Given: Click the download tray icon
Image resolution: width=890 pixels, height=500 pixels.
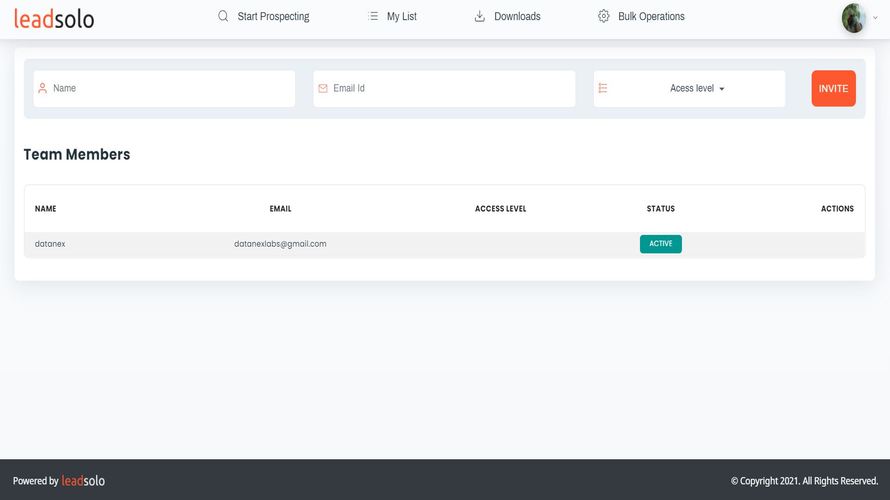Looking at the screenshot, I should (480, 16).
